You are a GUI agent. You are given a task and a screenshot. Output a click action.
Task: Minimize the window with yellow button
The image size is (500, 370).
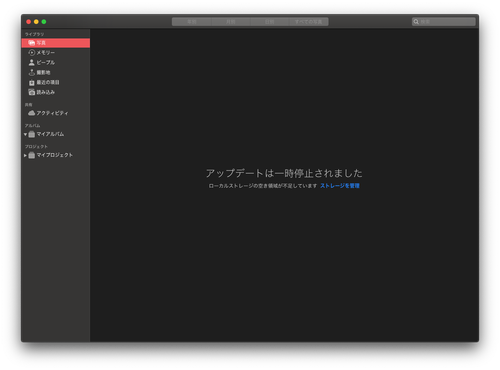pyautogui.click(x=36, y=22)
